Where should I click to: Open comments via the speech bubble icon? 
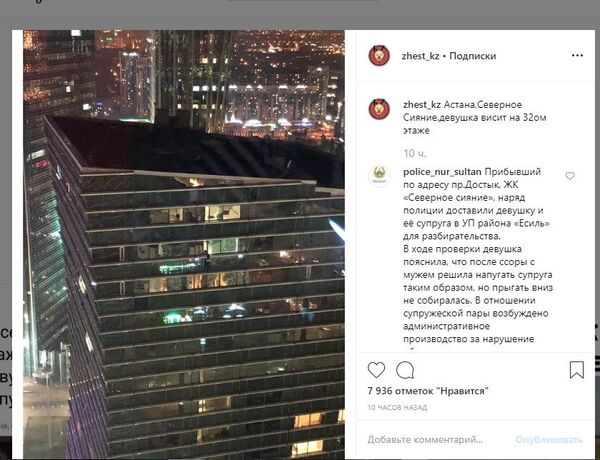[405, 370]
